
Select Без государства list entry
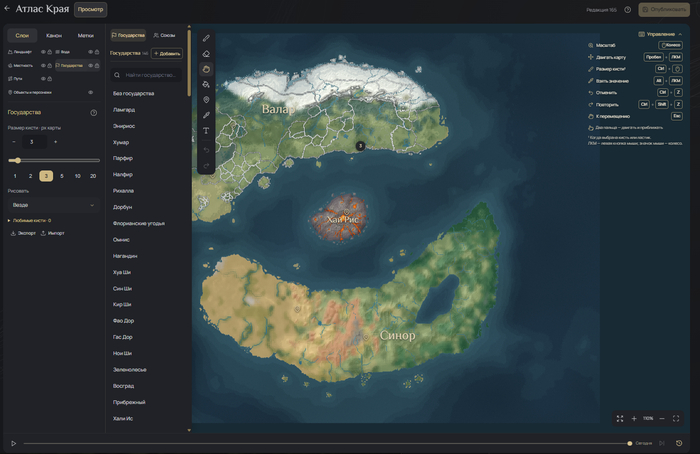point(133,94)
